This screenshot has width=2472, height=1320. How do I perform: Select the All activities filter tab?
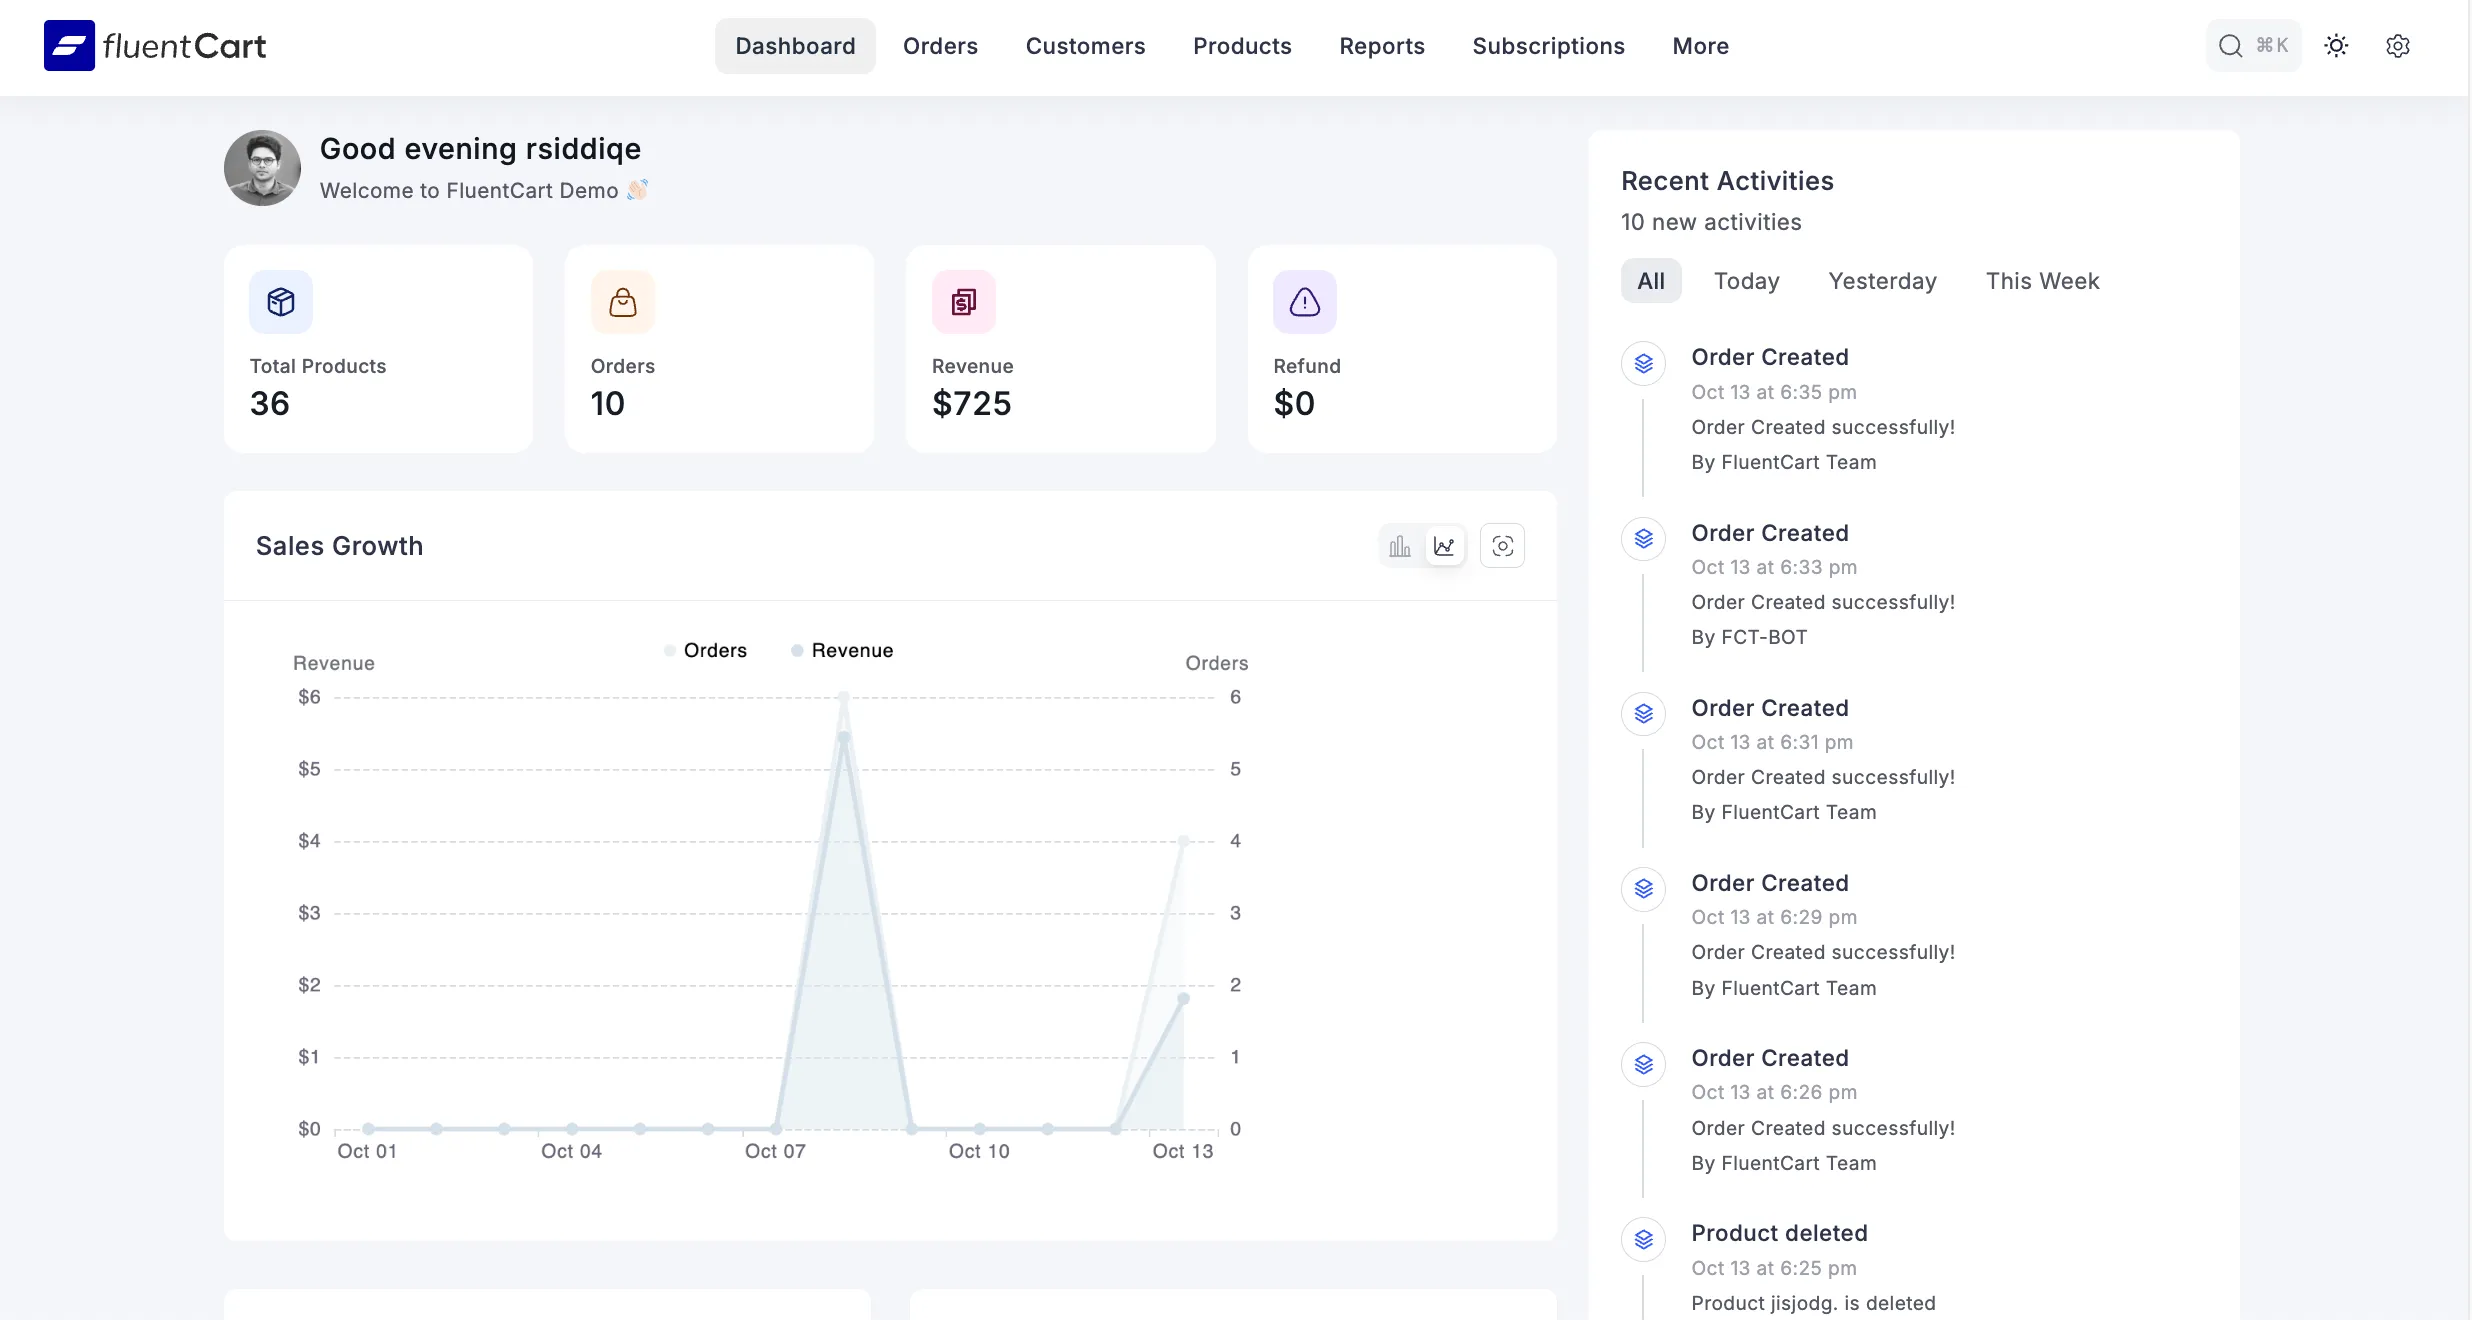(x=1651, y=281)
